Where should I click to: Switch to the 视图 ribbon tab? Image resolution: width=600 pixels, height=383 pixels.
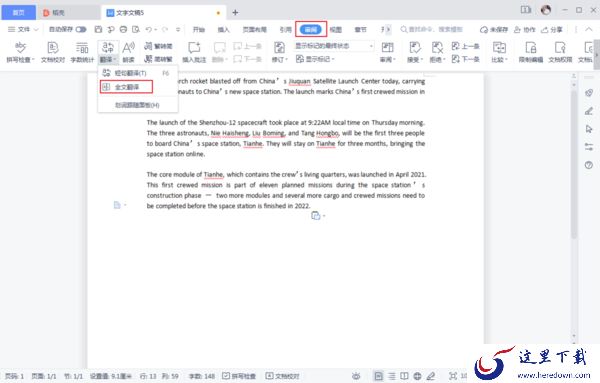click(336, 29)
